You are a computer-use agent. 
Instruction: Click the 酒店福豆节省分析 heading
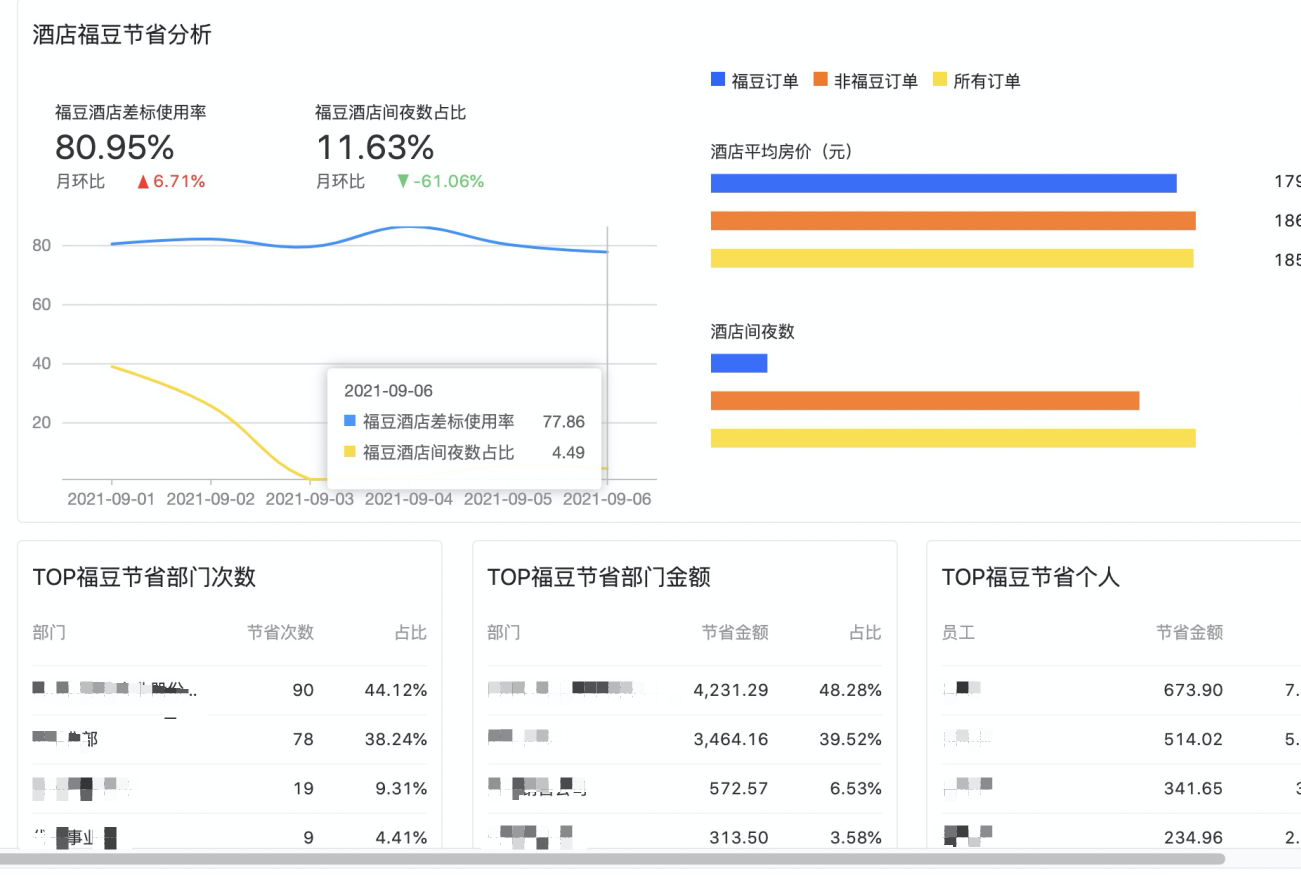click(122, 35)
